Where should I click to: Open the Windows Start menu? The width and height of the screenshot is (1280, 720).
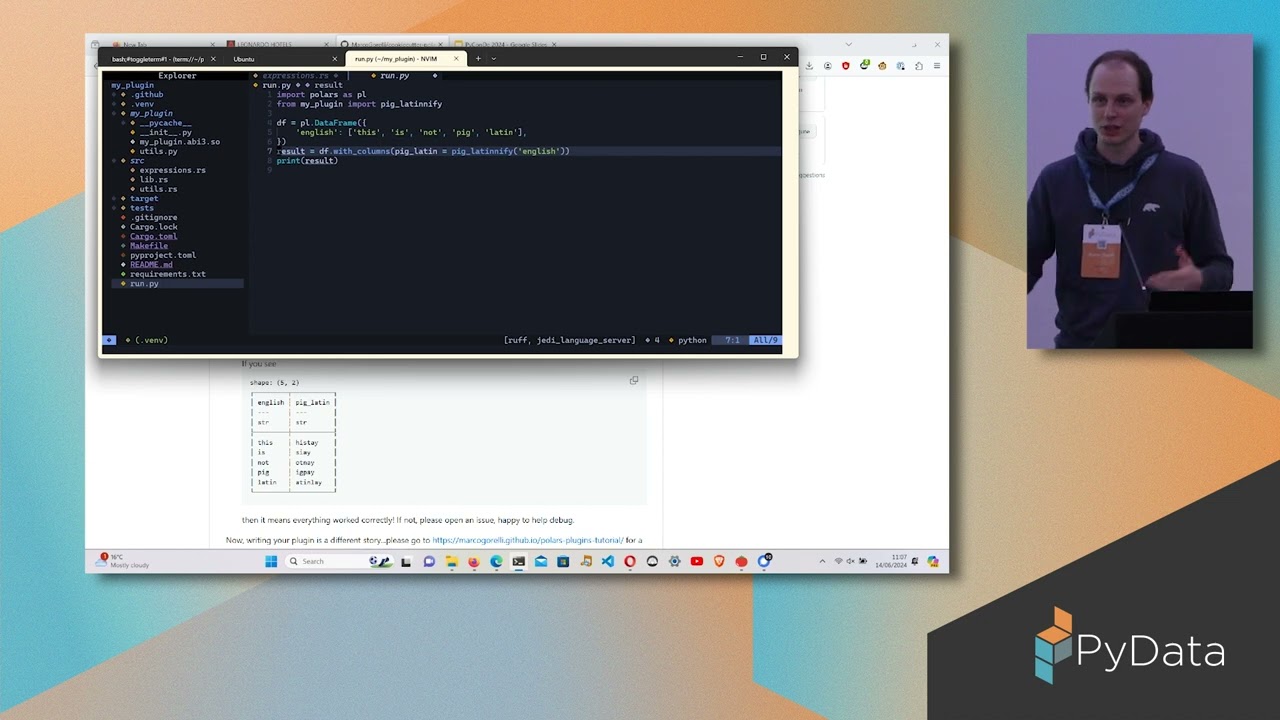(x=271, y=561)
